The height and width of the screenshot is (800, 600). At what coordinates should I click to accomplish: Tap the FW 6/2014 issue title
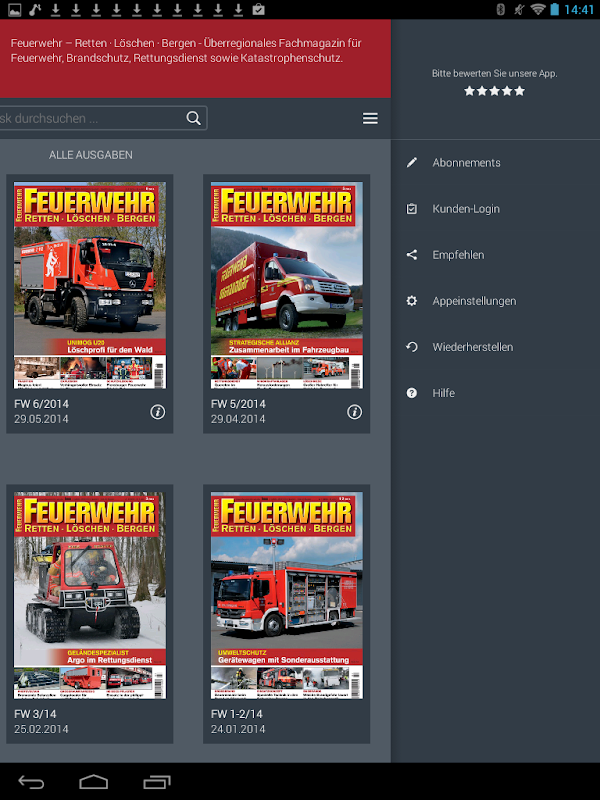click(41, 404)
